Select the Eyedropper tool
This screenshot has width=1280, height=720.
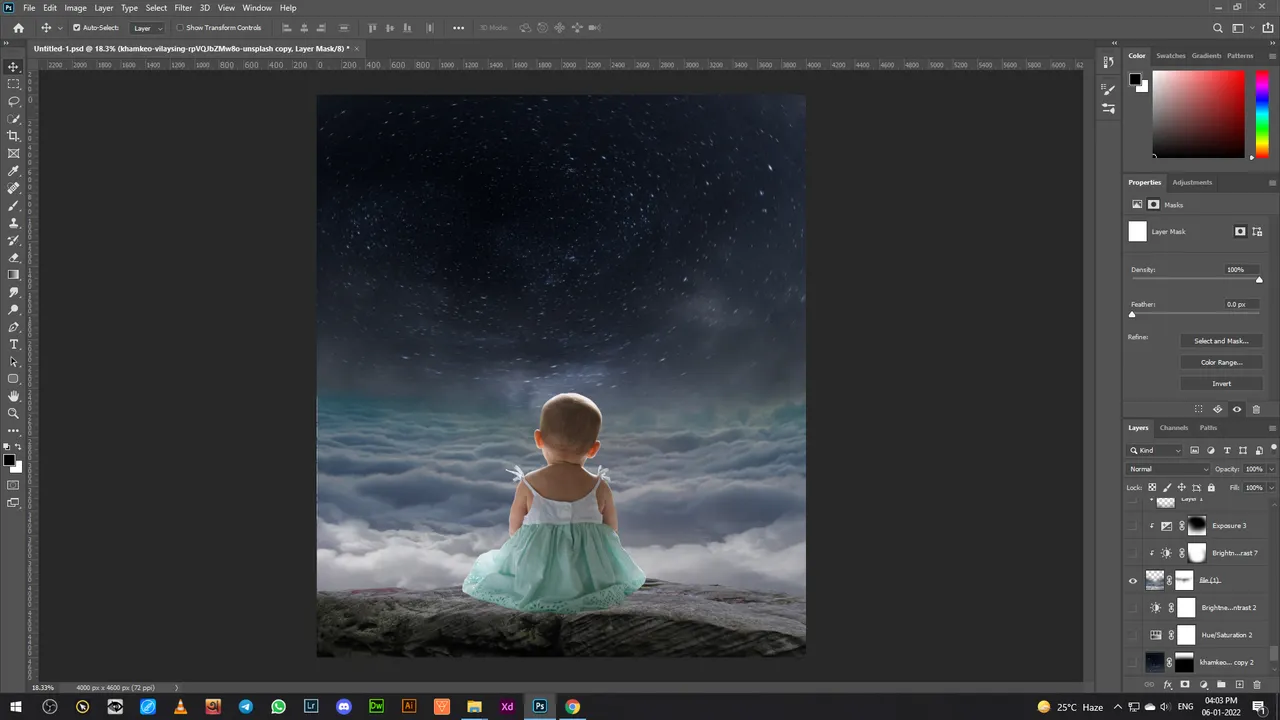pyautogui.click(x=14, y=171)
